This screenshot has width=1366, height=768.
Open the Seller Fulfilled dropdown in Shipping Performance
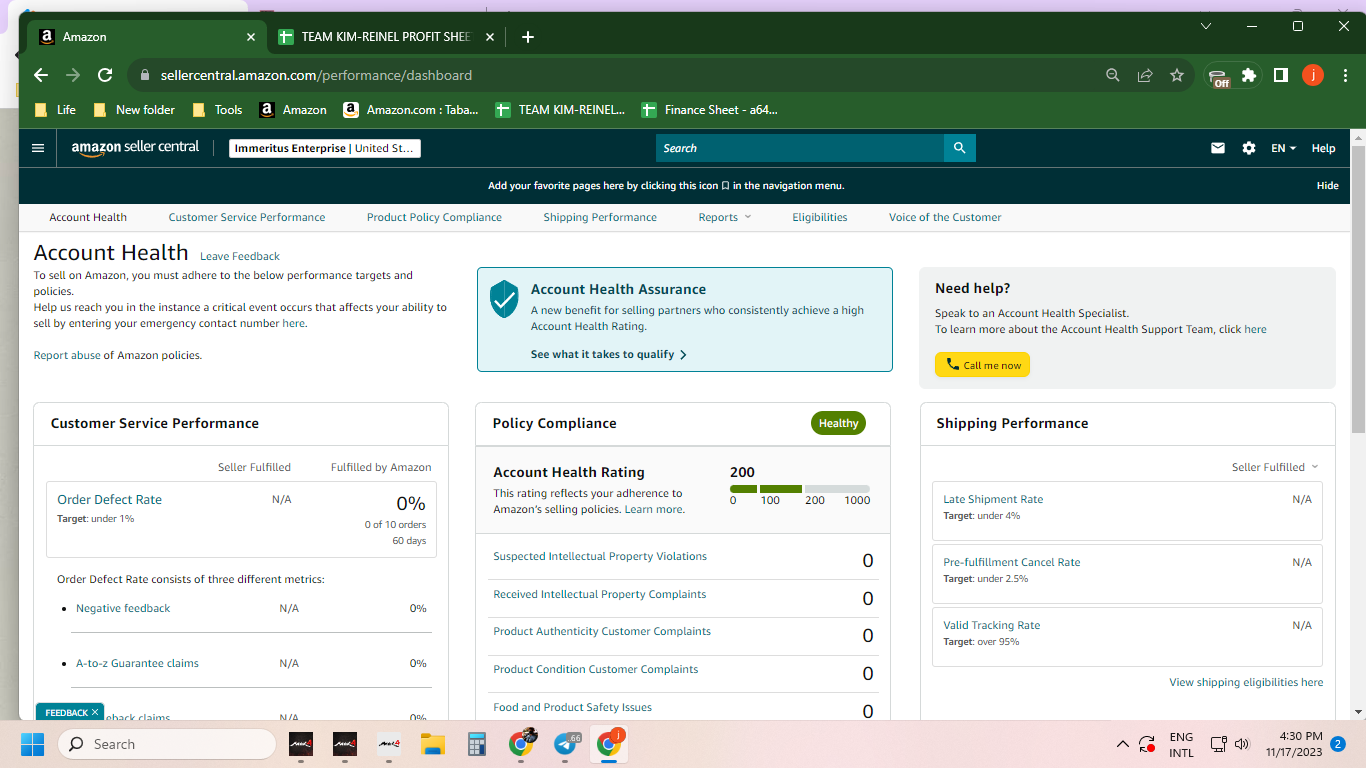1275,467
